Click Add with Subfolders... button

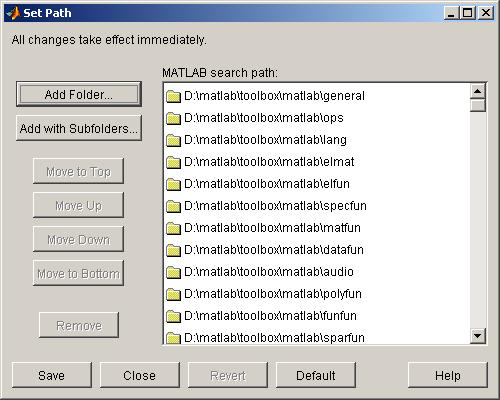pyautogui.click(x=79, y=128)
